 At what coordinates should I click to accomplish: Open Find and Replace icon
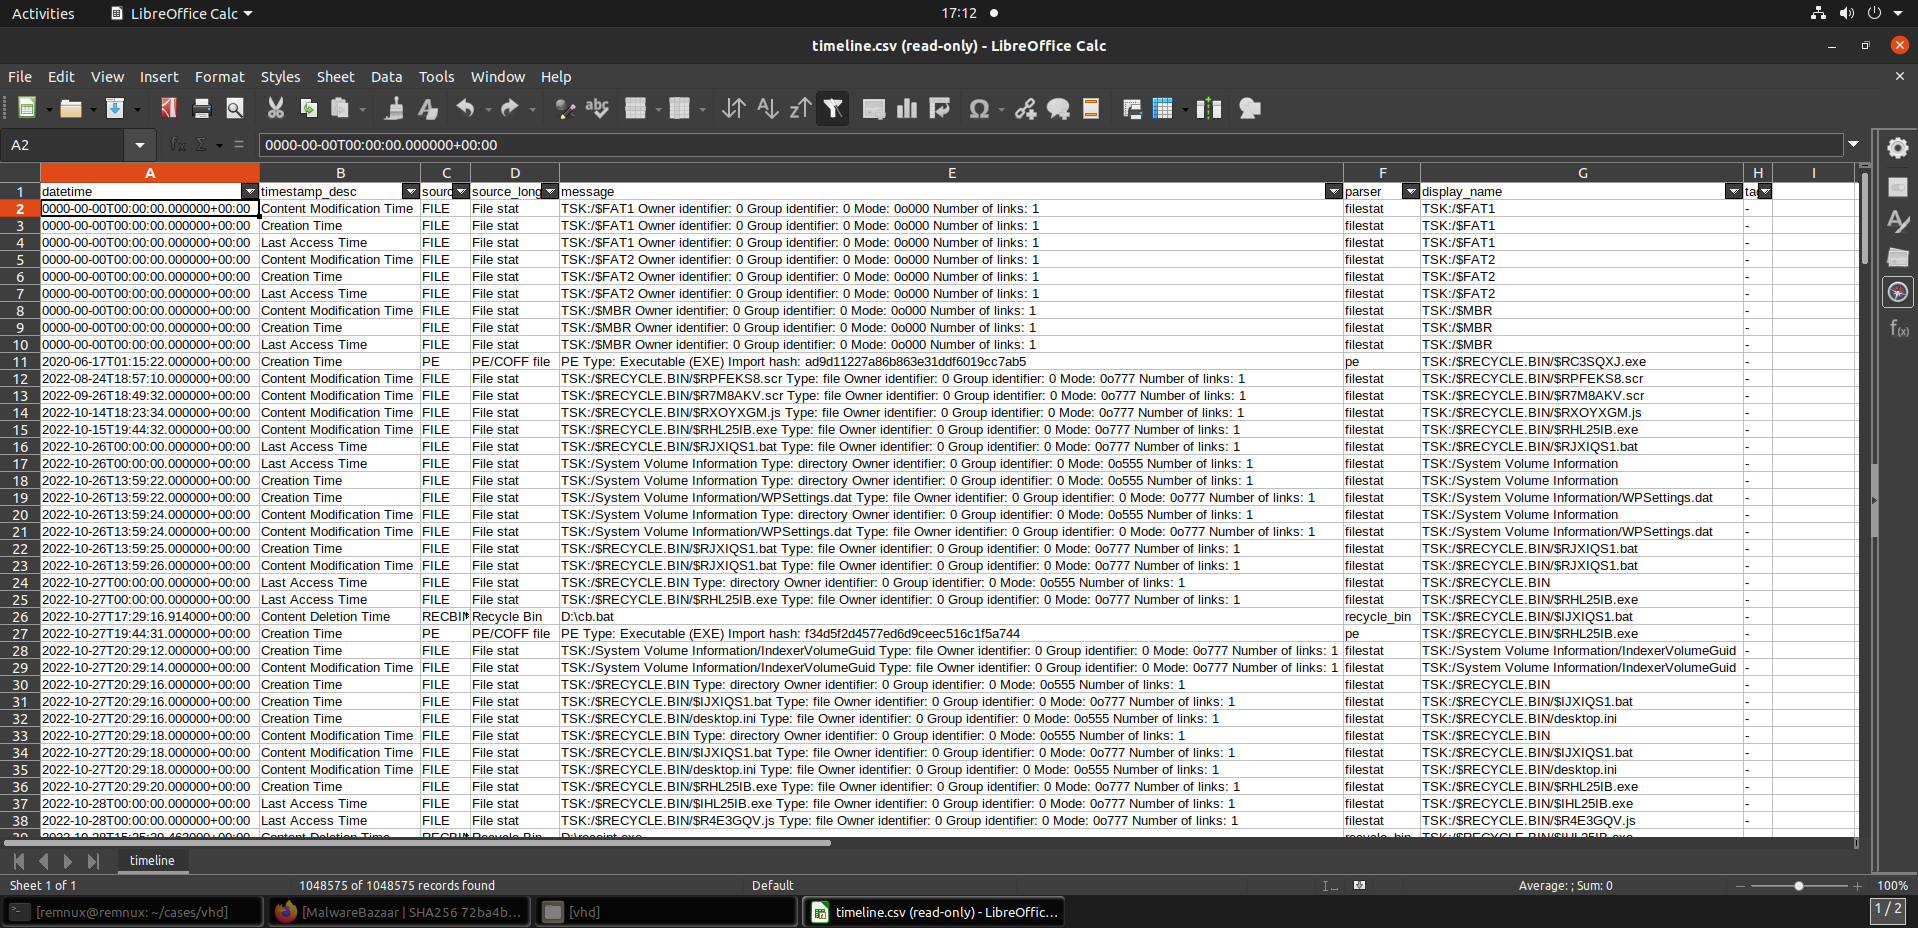click(x=565, y=109)
